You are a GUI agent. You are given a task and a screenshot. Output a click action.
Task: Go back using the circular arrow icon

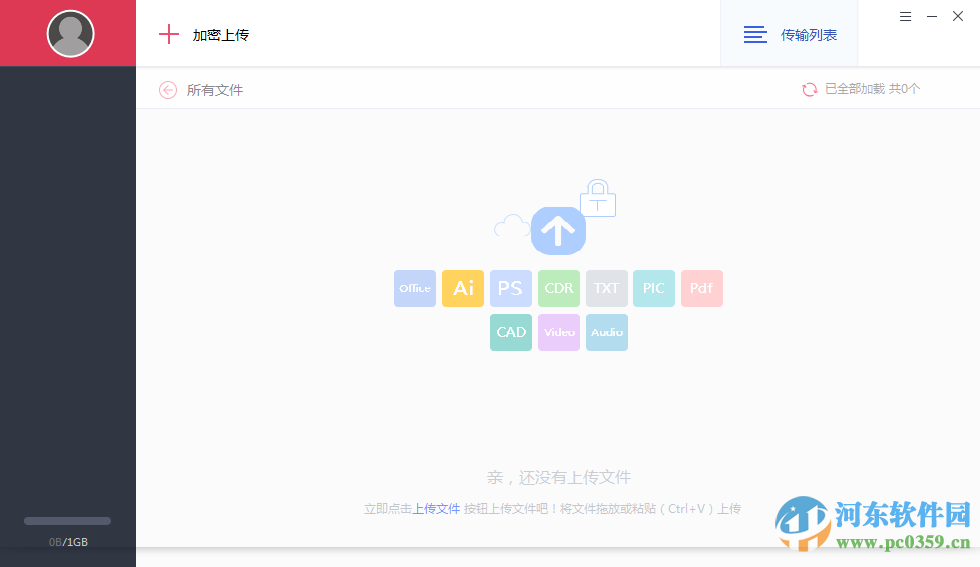[x=168, y=90]
